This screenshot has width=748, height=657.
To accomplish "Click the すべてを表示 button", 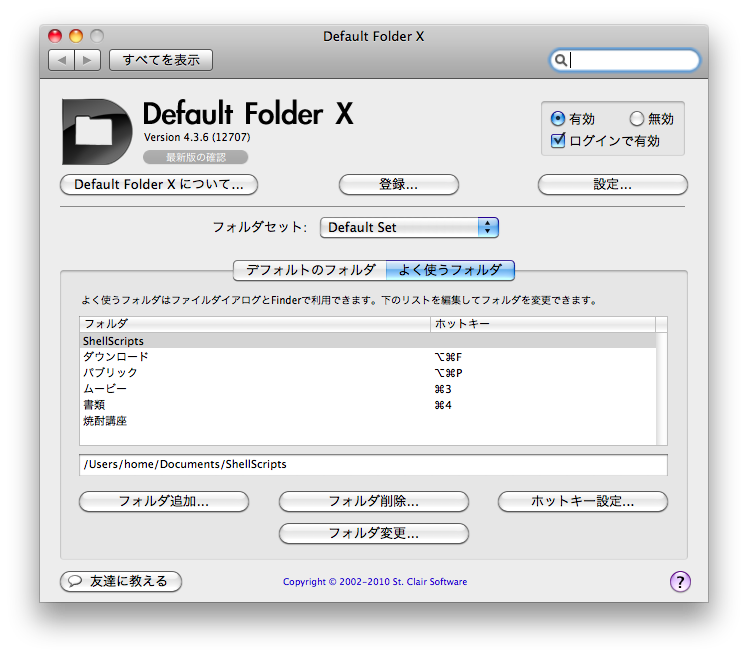I will [161, 60].
